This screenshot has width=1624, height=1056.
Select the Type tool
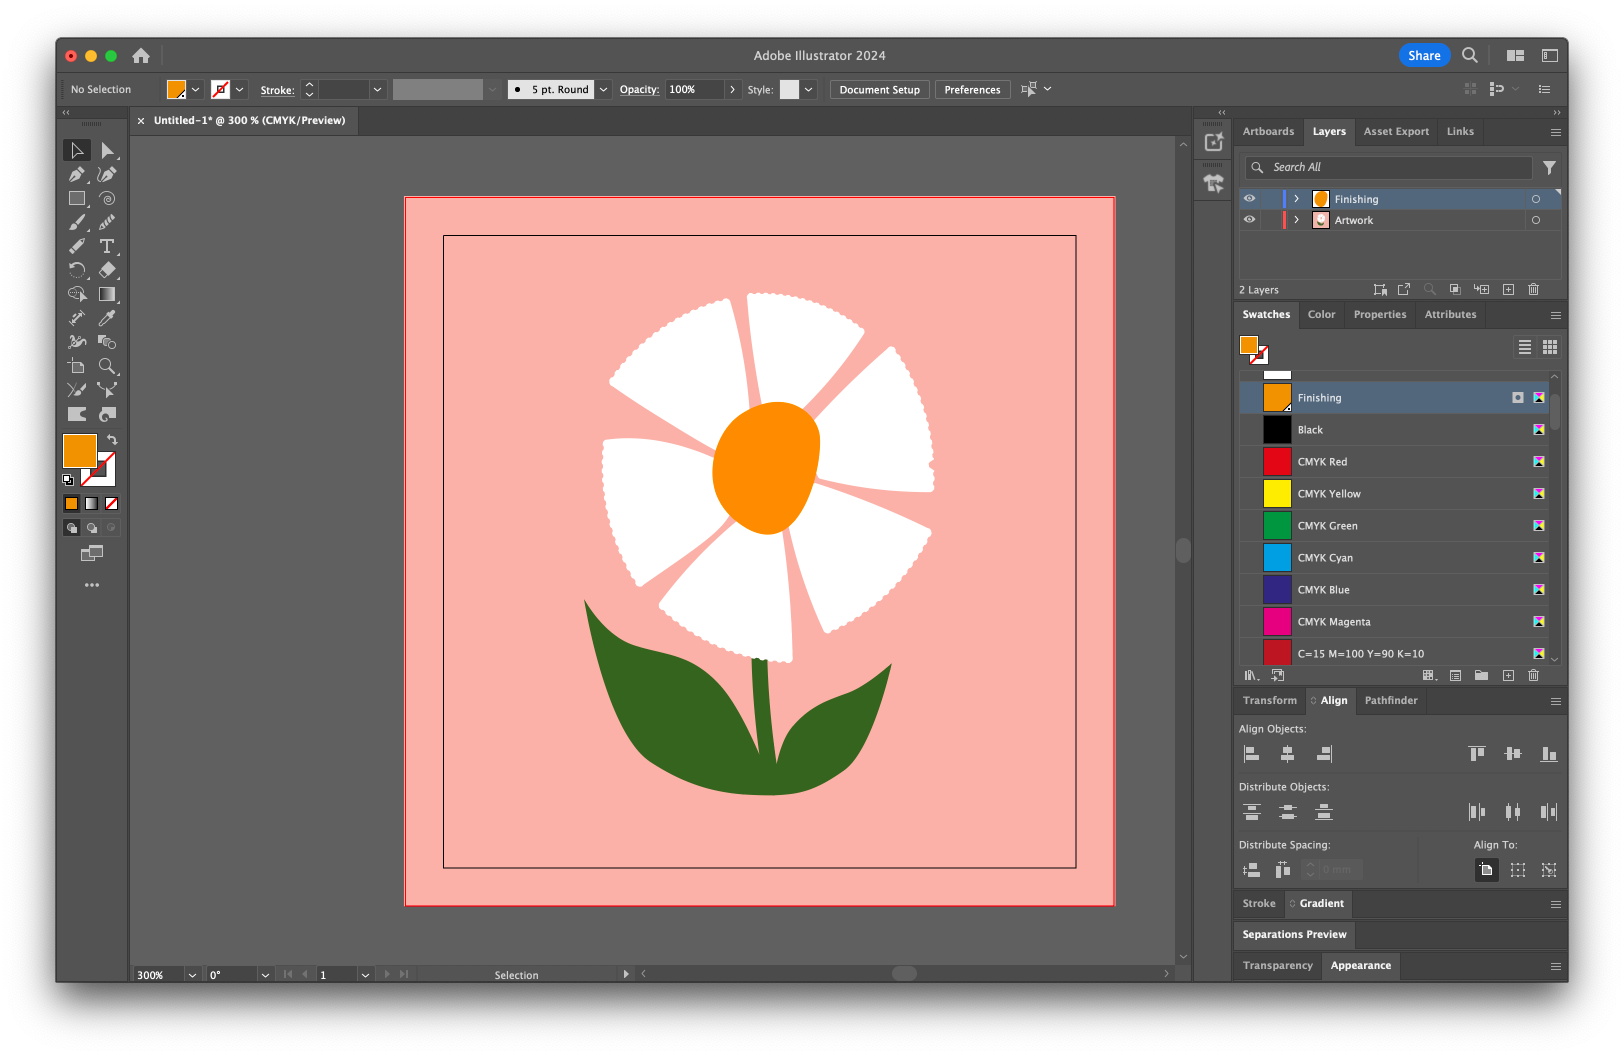tap(107, 246)
